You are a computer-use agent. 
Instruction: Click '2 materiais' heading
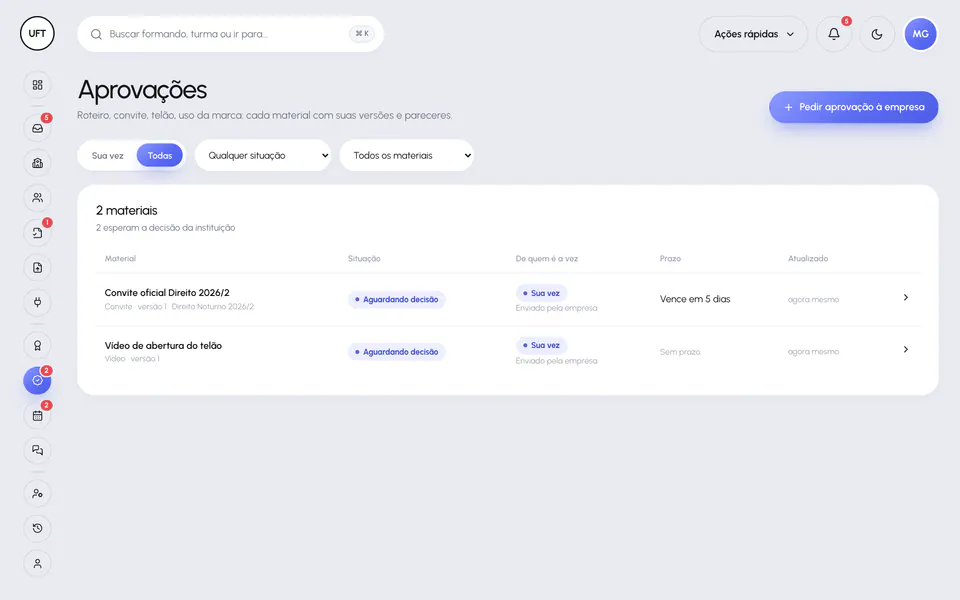pos(127,211)
